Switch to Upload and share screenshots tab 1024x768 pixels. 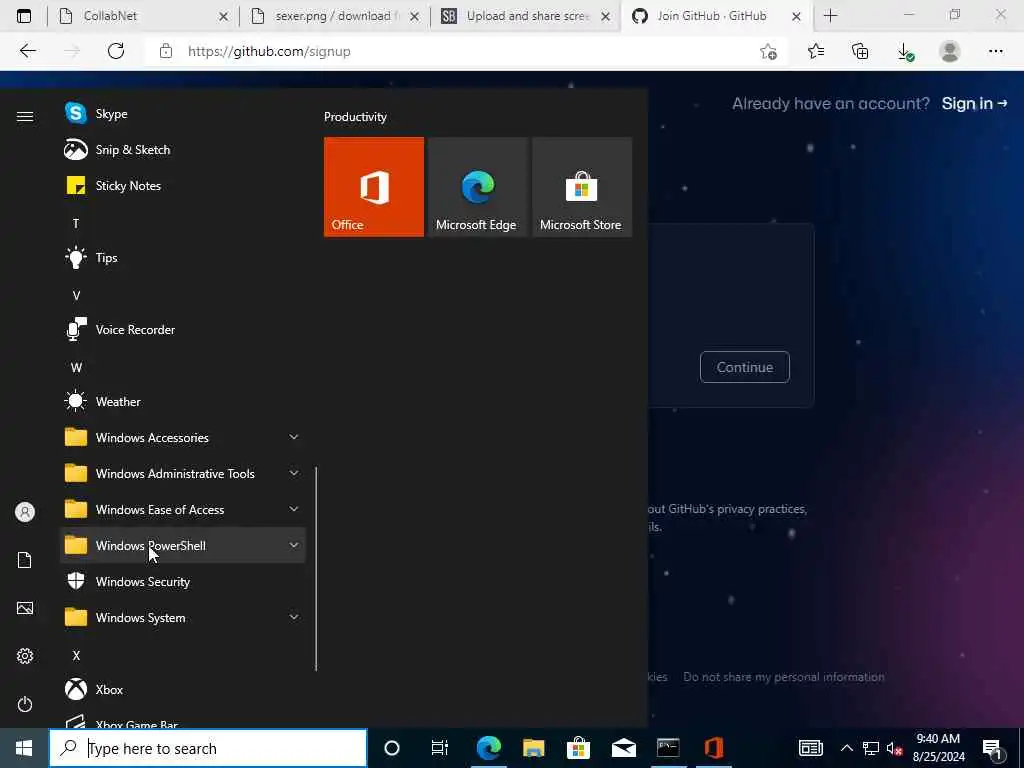(526, 16)
